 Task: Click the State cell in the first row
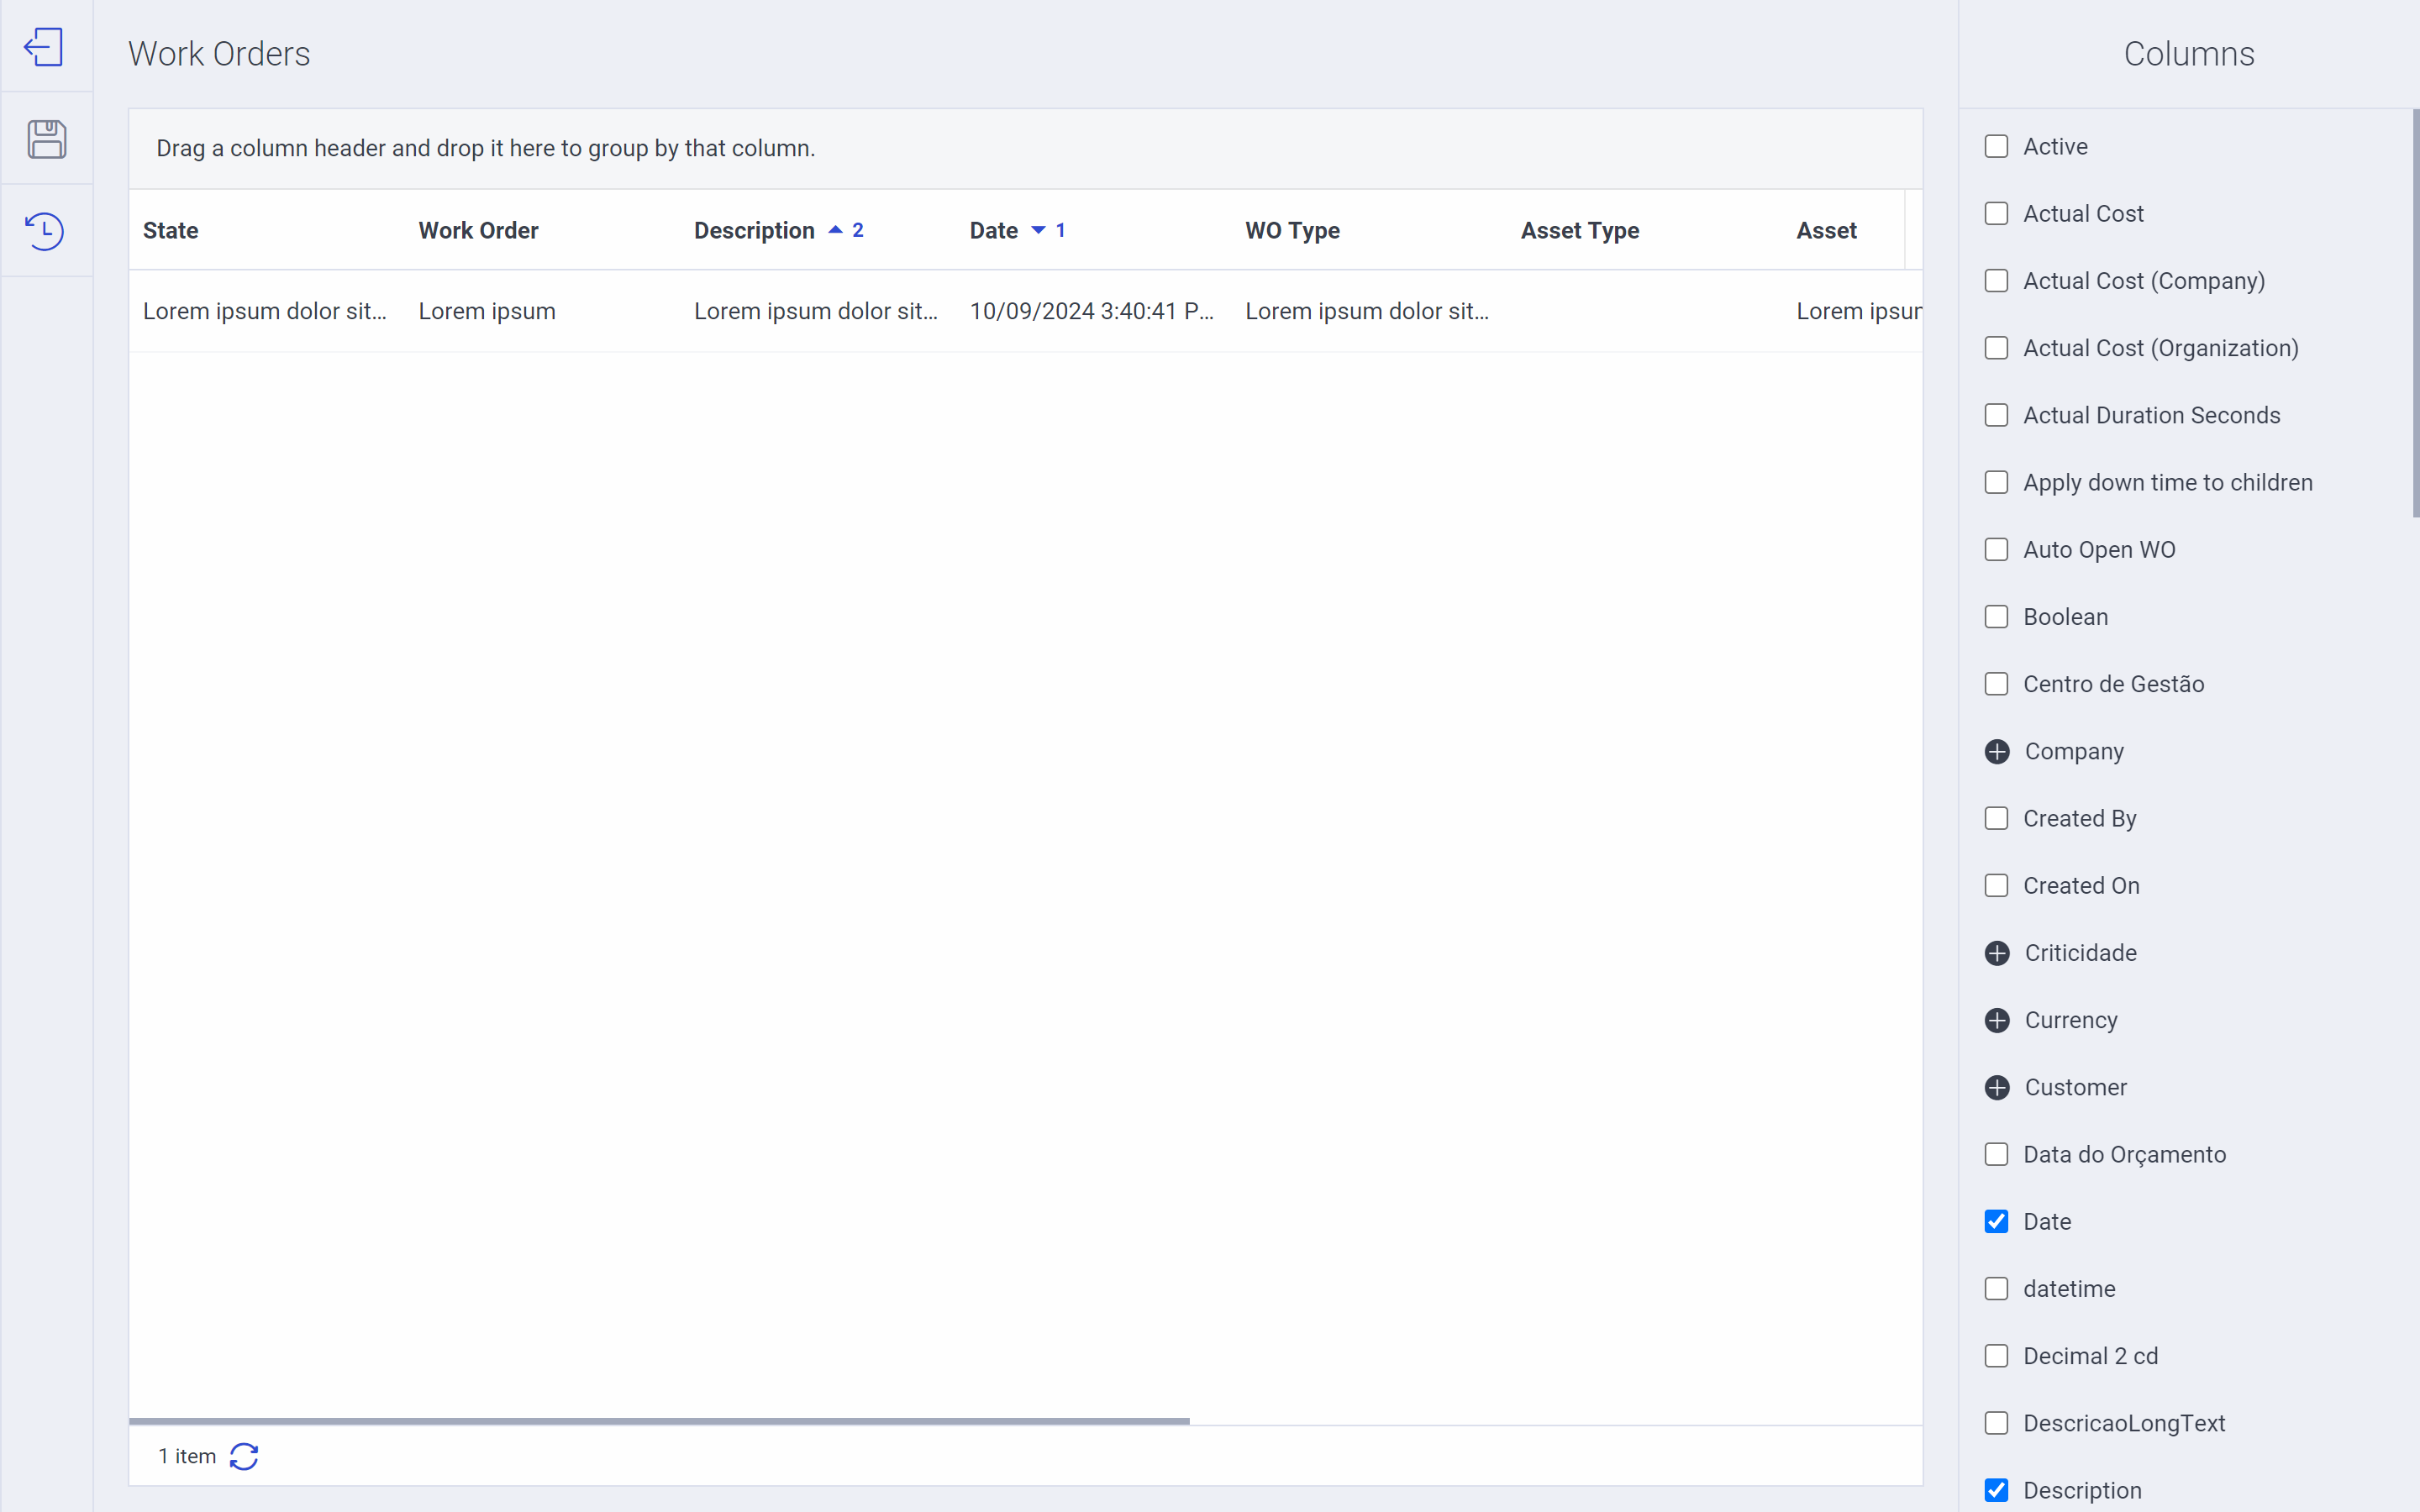tap(264, 311)
